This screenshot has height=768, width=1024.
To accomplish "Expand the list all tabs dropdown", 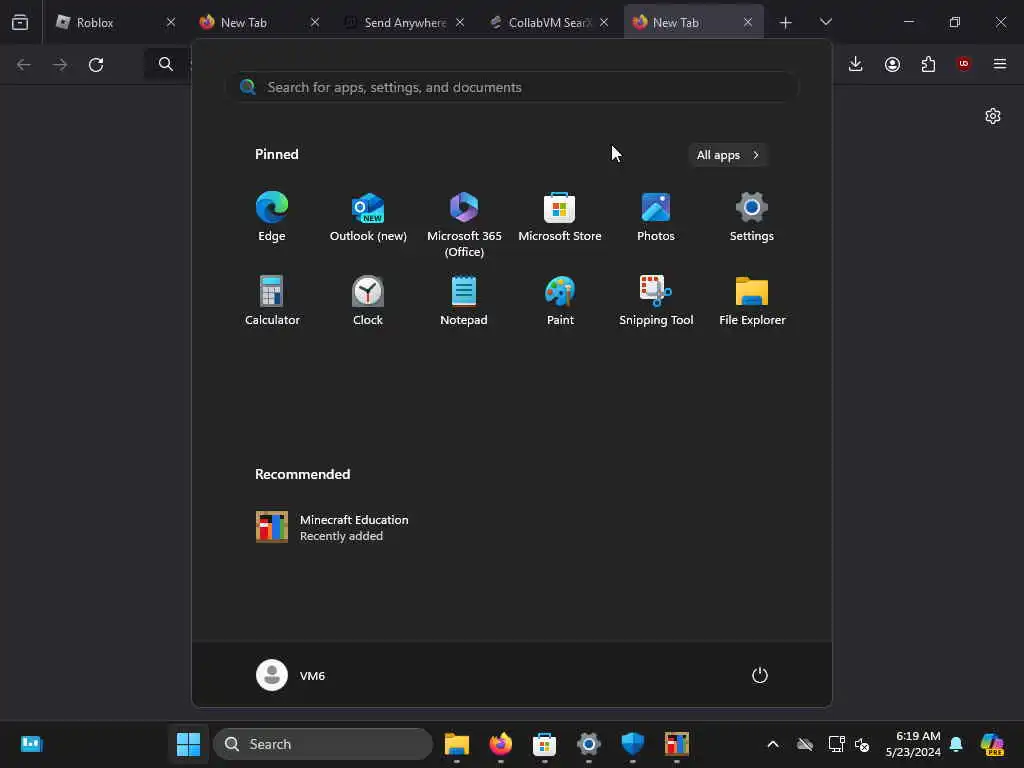I will (x=825, y=22).
